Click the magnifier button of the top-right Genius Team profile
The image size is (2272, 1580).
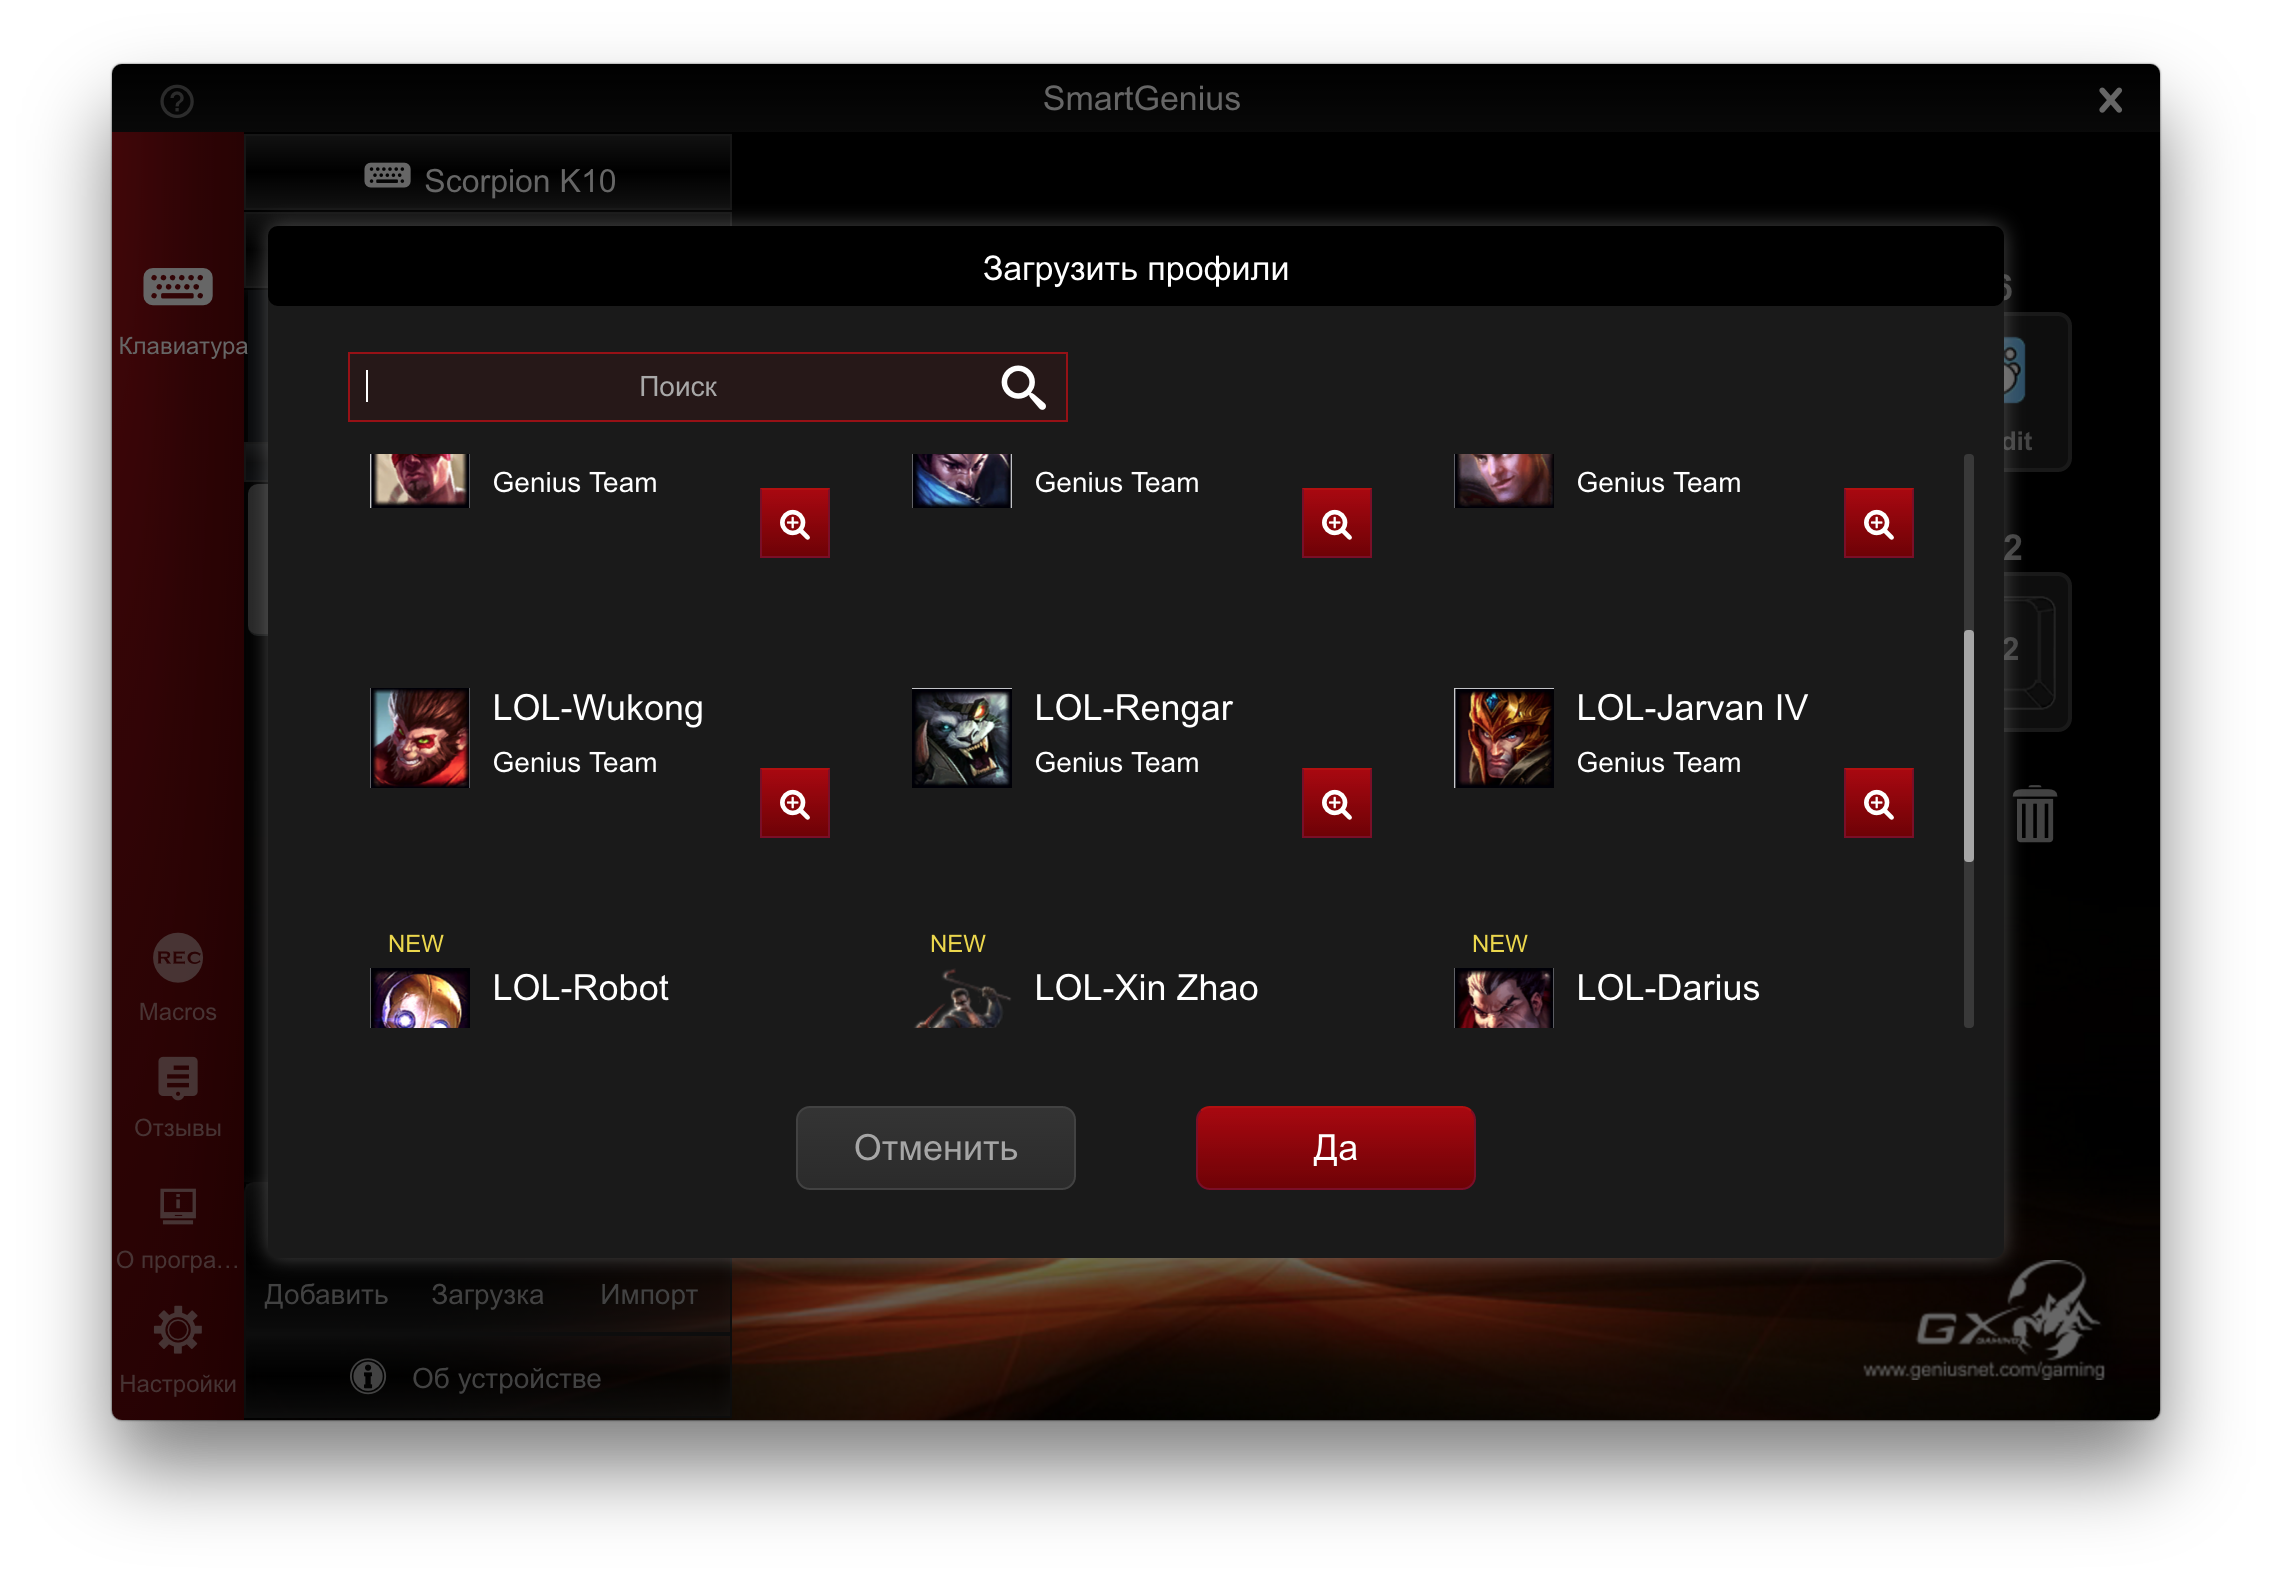1878,523
